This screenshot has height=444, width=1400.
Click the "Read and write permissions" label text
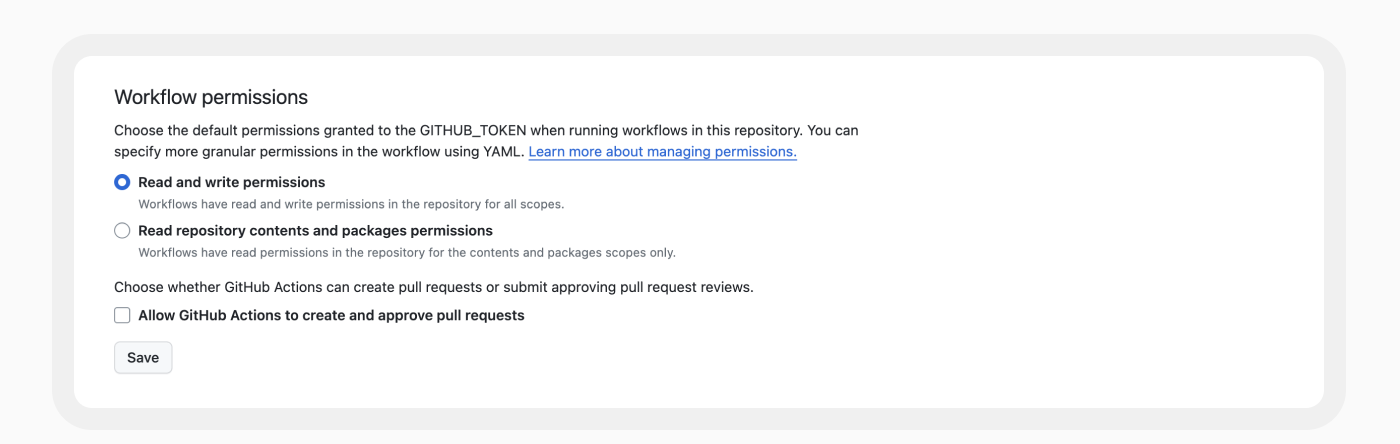231,182
